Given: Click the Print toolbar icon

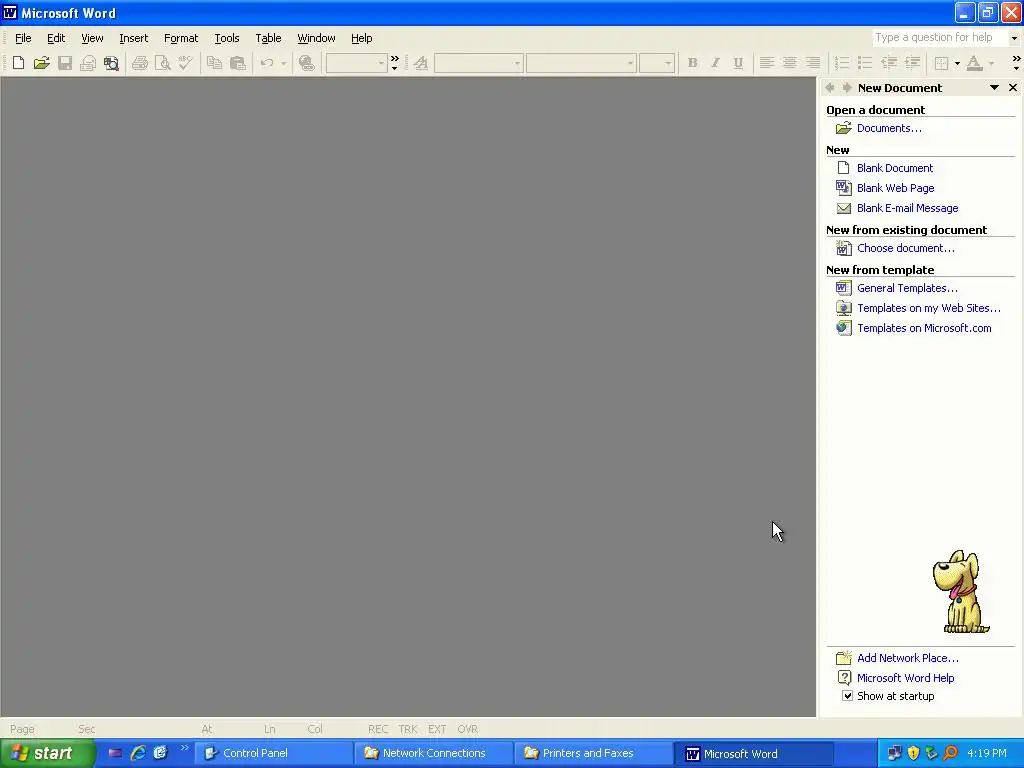Looking at the screenshot, I should tap(140, 63).
